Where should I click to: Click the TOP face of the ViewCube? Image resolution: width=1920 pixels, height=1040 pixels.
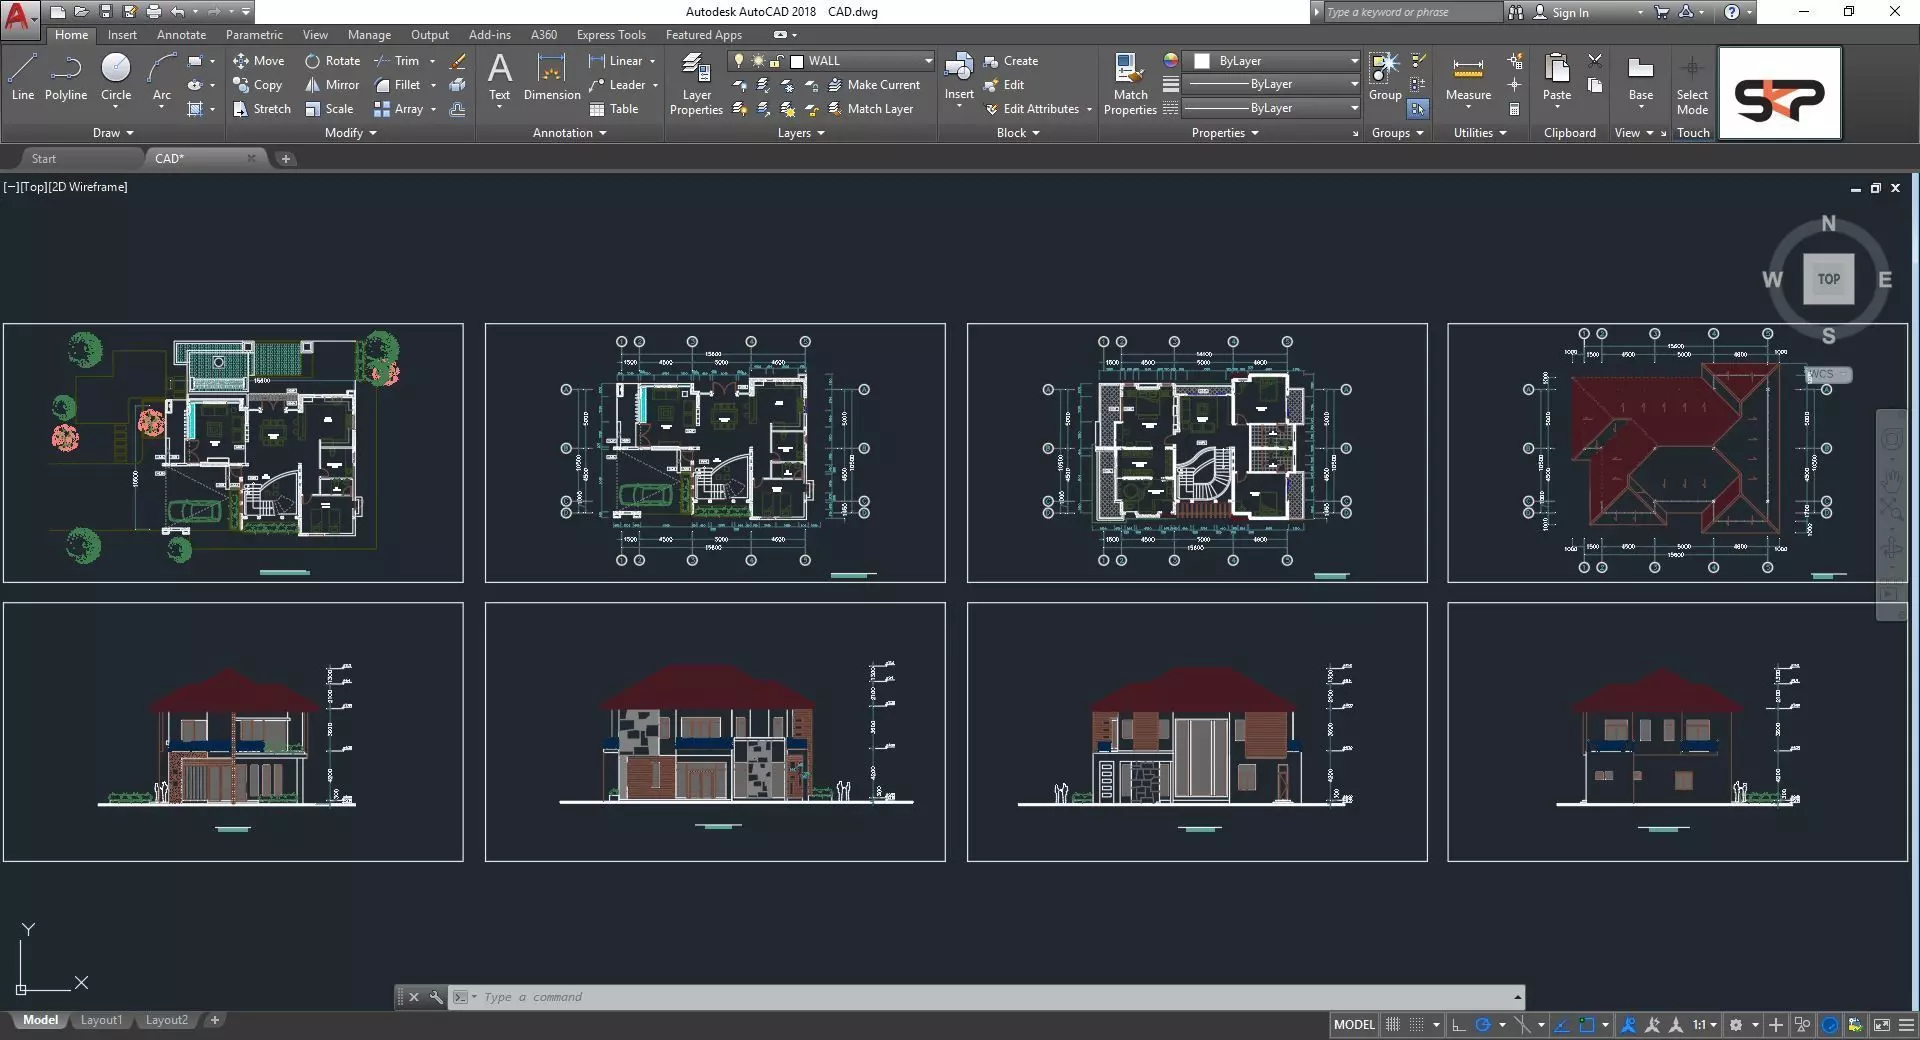click(1828, 279)
